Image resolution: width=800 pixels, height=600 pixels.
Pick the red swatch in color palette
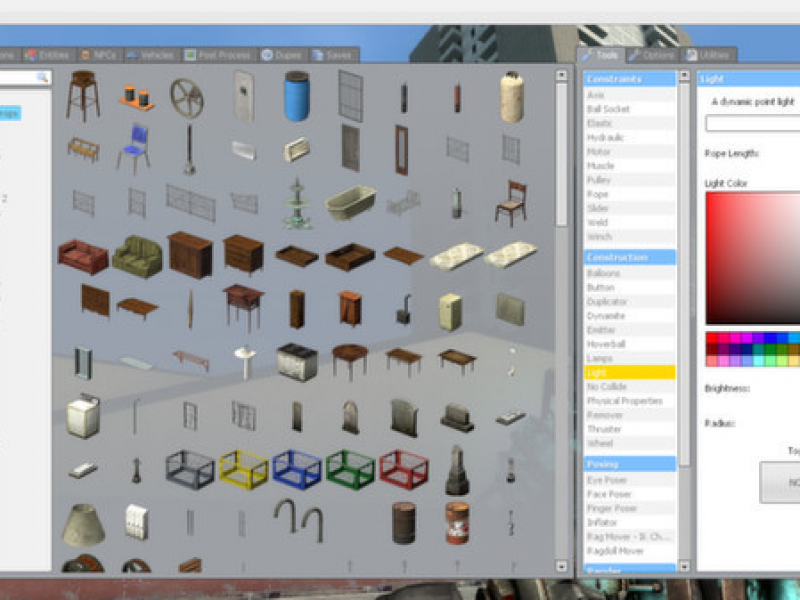712,338
